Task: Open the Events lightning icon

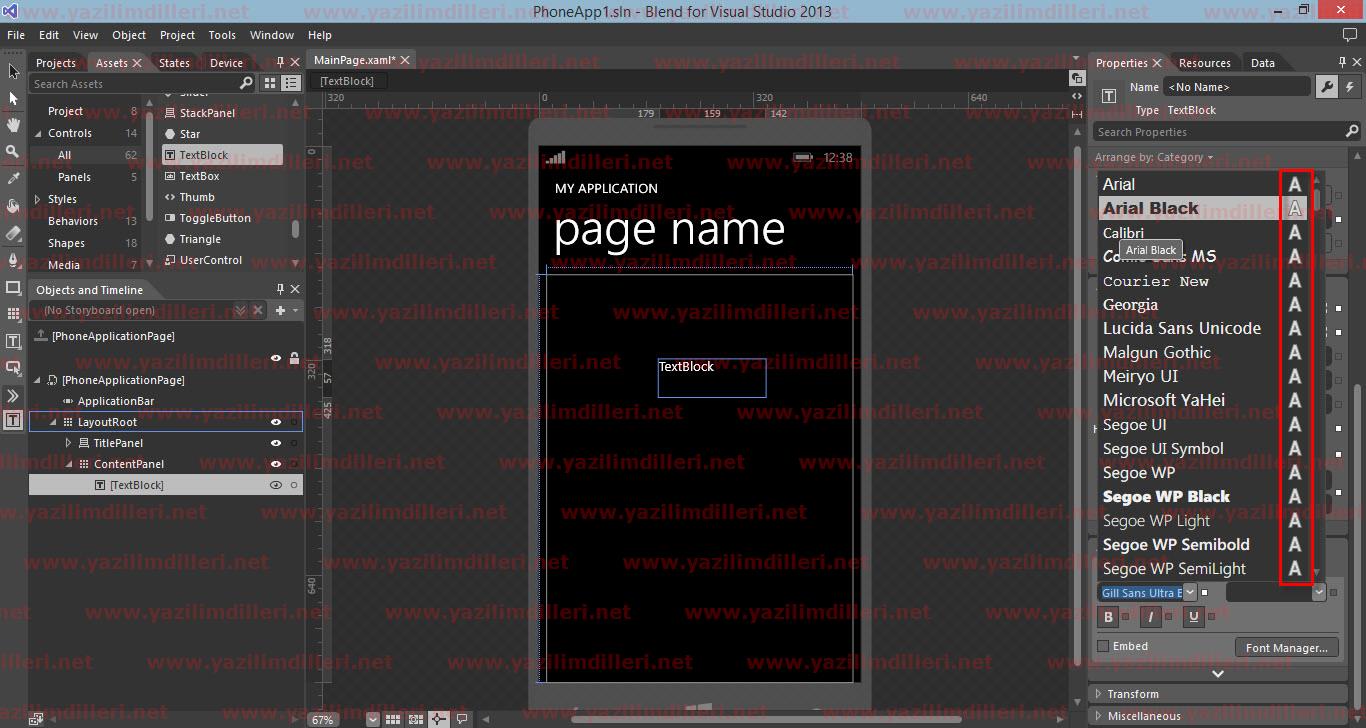Action: pyautogui.click(x=1349, y=87)
